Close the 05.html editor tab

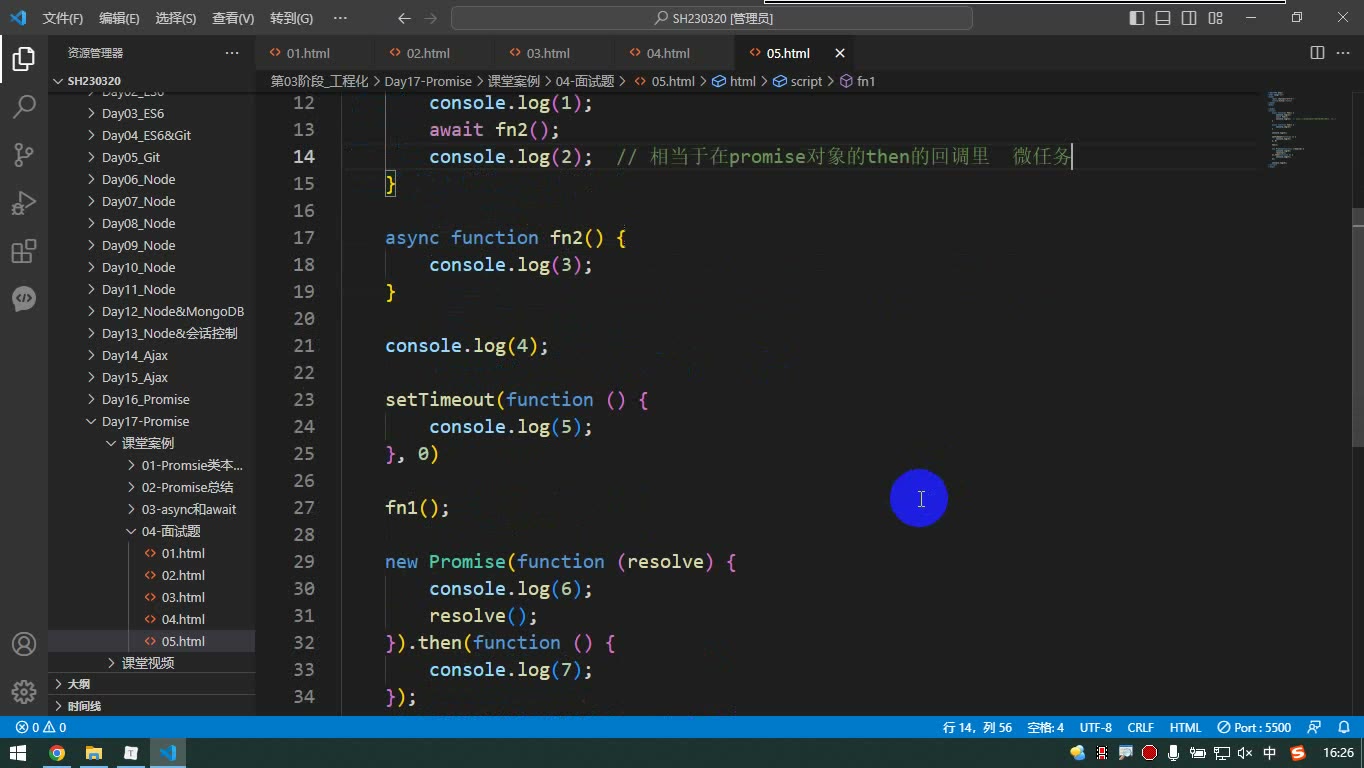point(840,53)
